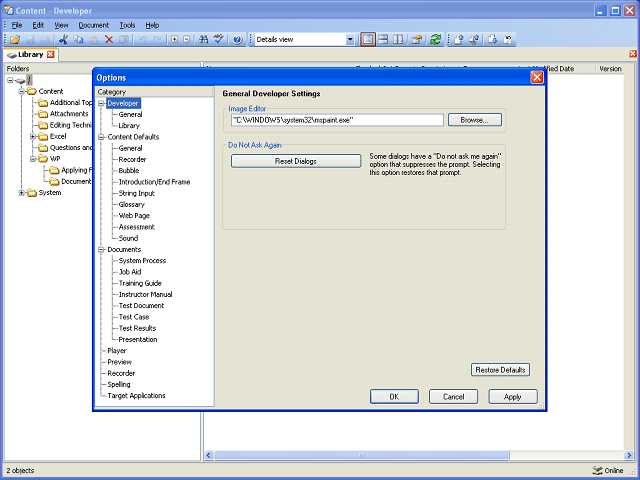Viewport: 640px width, 480px height.
Task: Click the horizontal scrollbar thumb in main window
Action: [362, 455]
